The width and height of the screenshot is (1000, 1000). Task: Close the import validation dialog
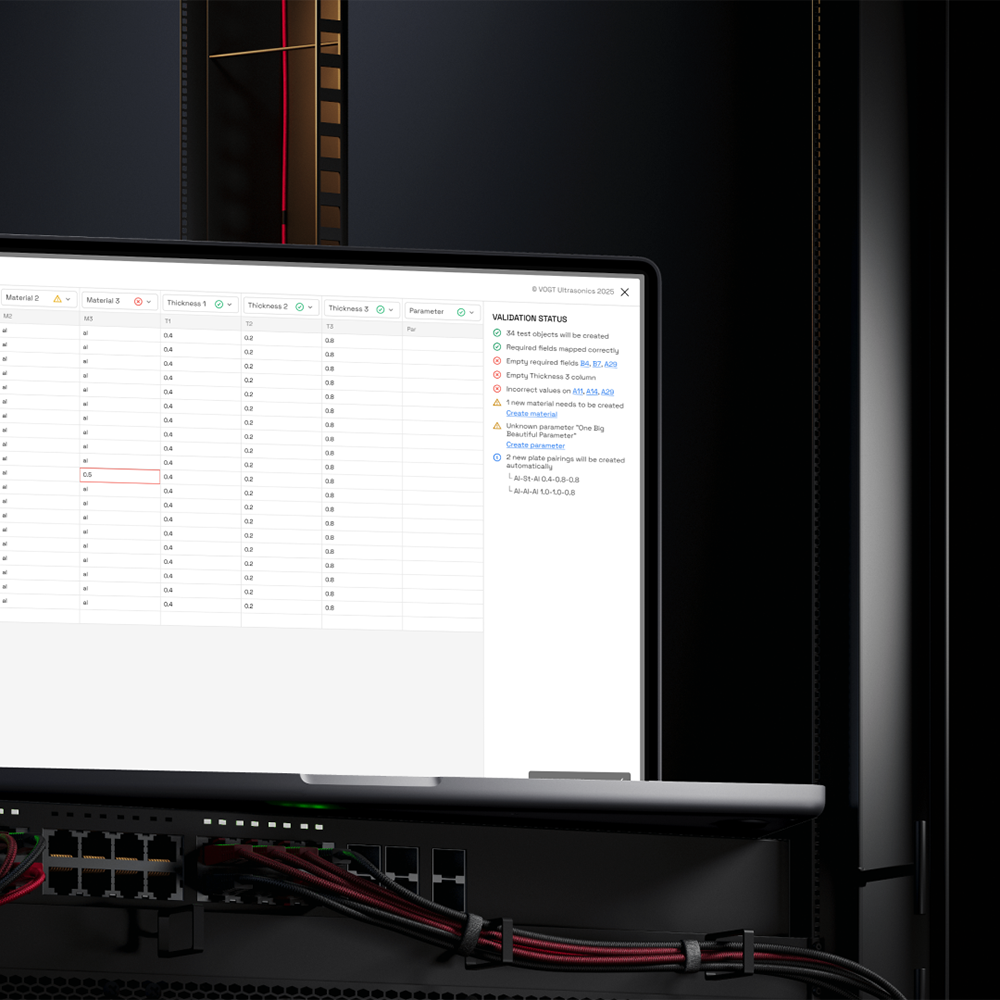click(x=625, y=292)
